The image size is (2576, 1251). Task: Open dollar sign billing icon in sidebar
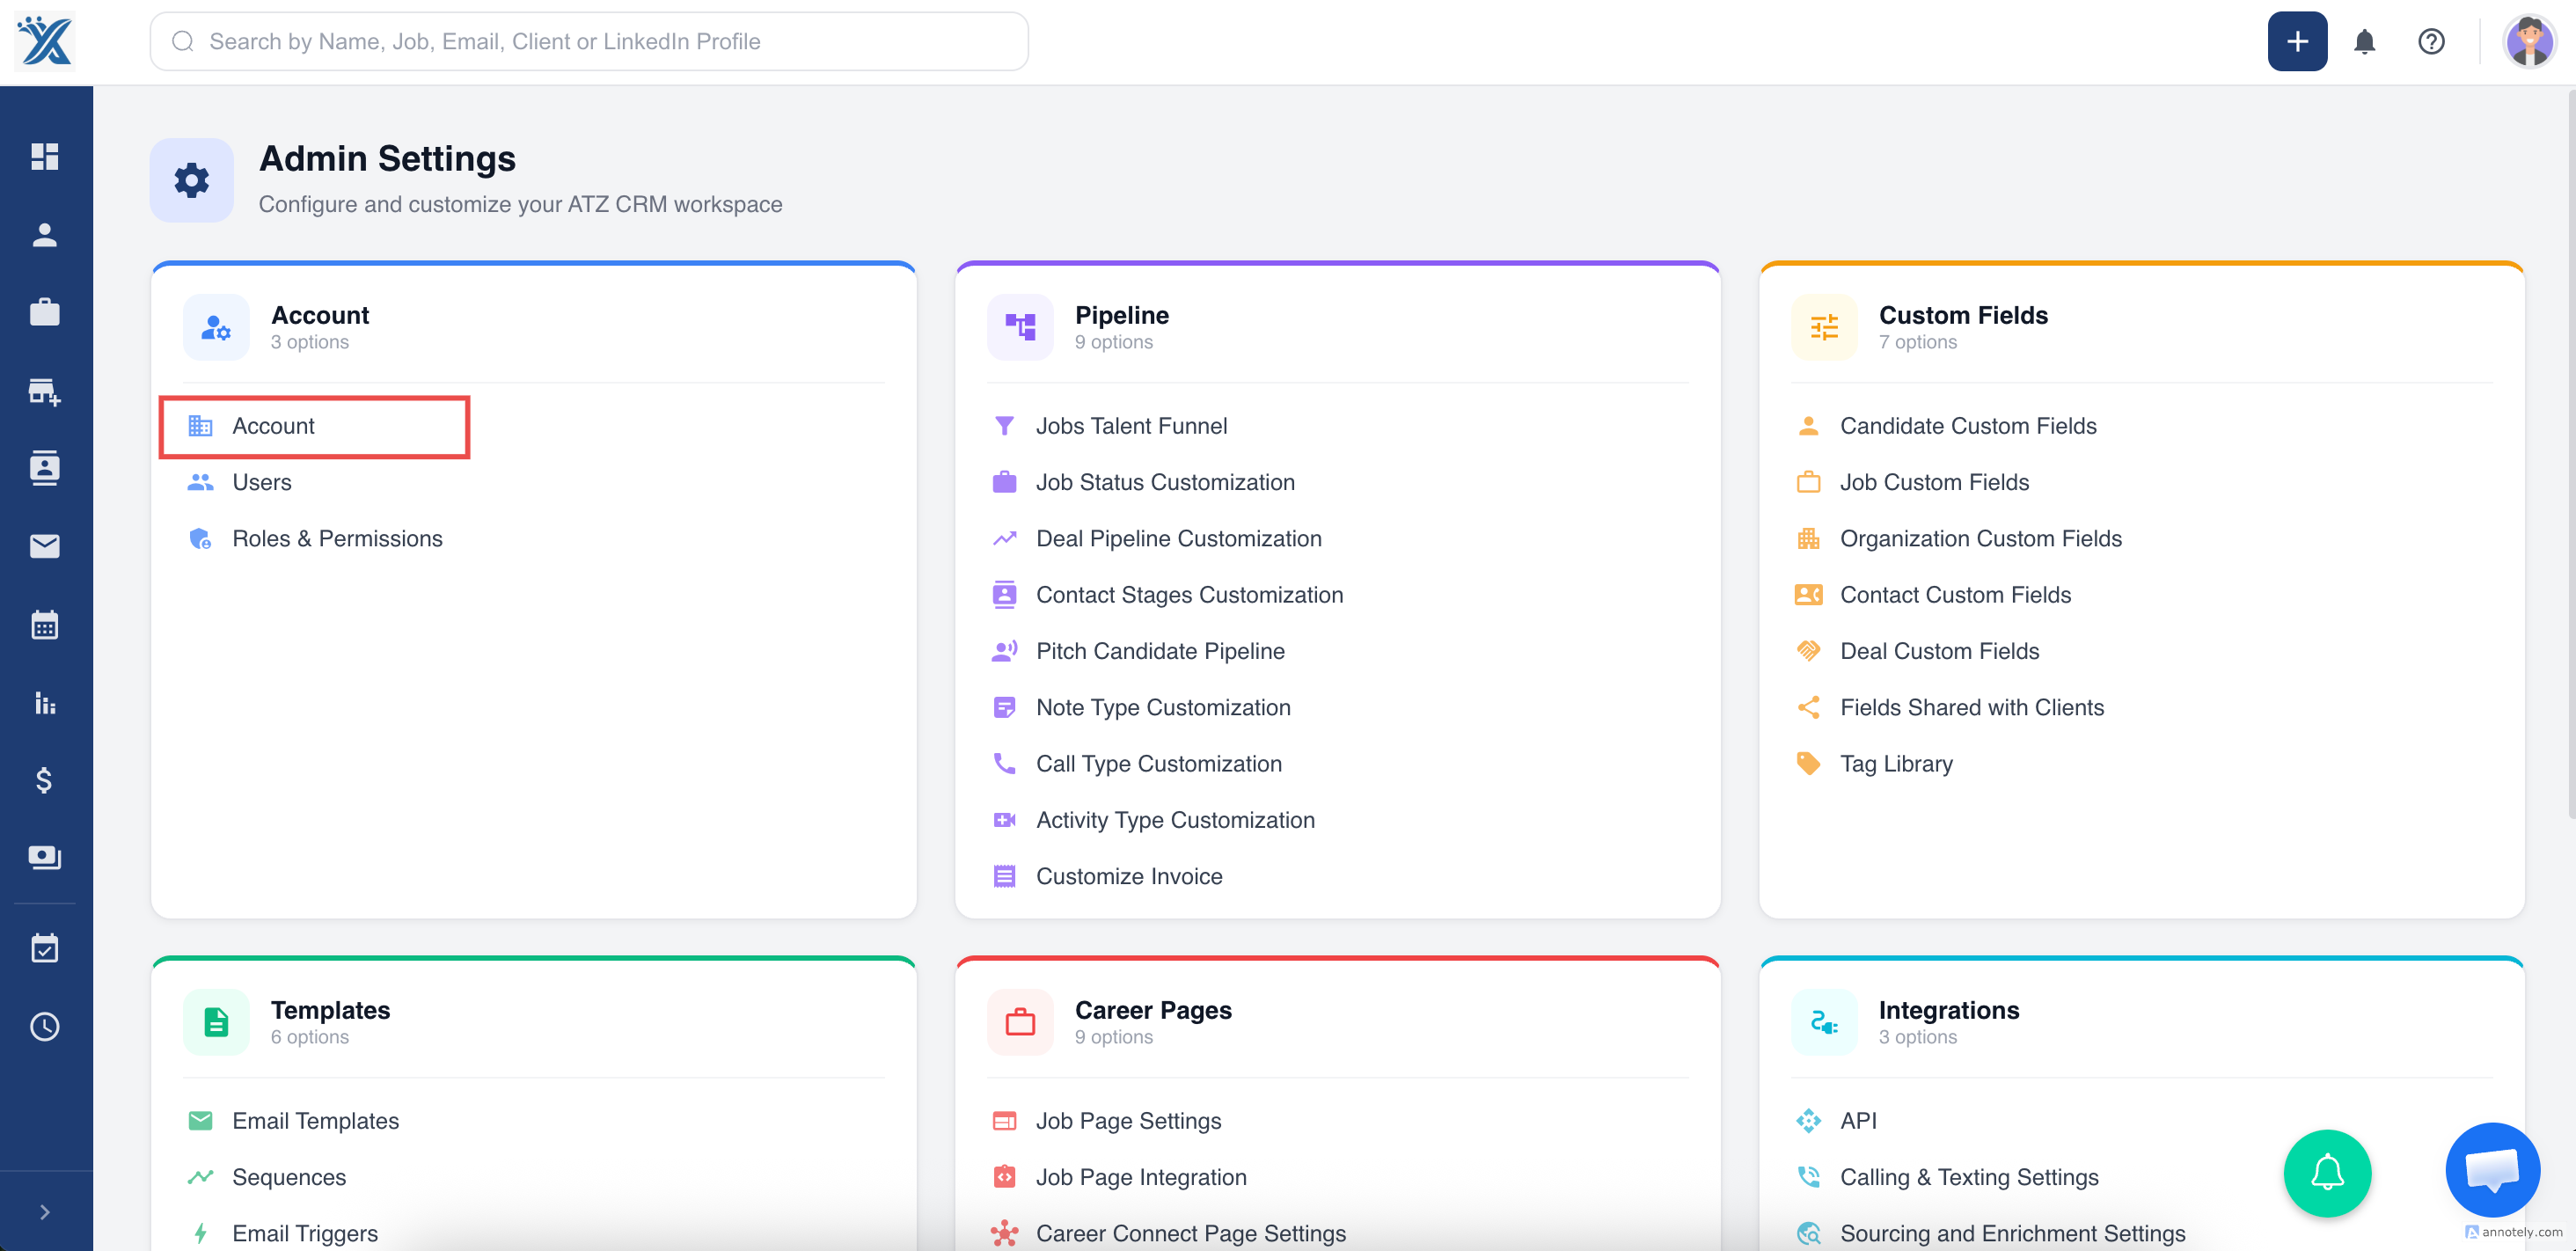pyautogui.click(x=45, y=780)
